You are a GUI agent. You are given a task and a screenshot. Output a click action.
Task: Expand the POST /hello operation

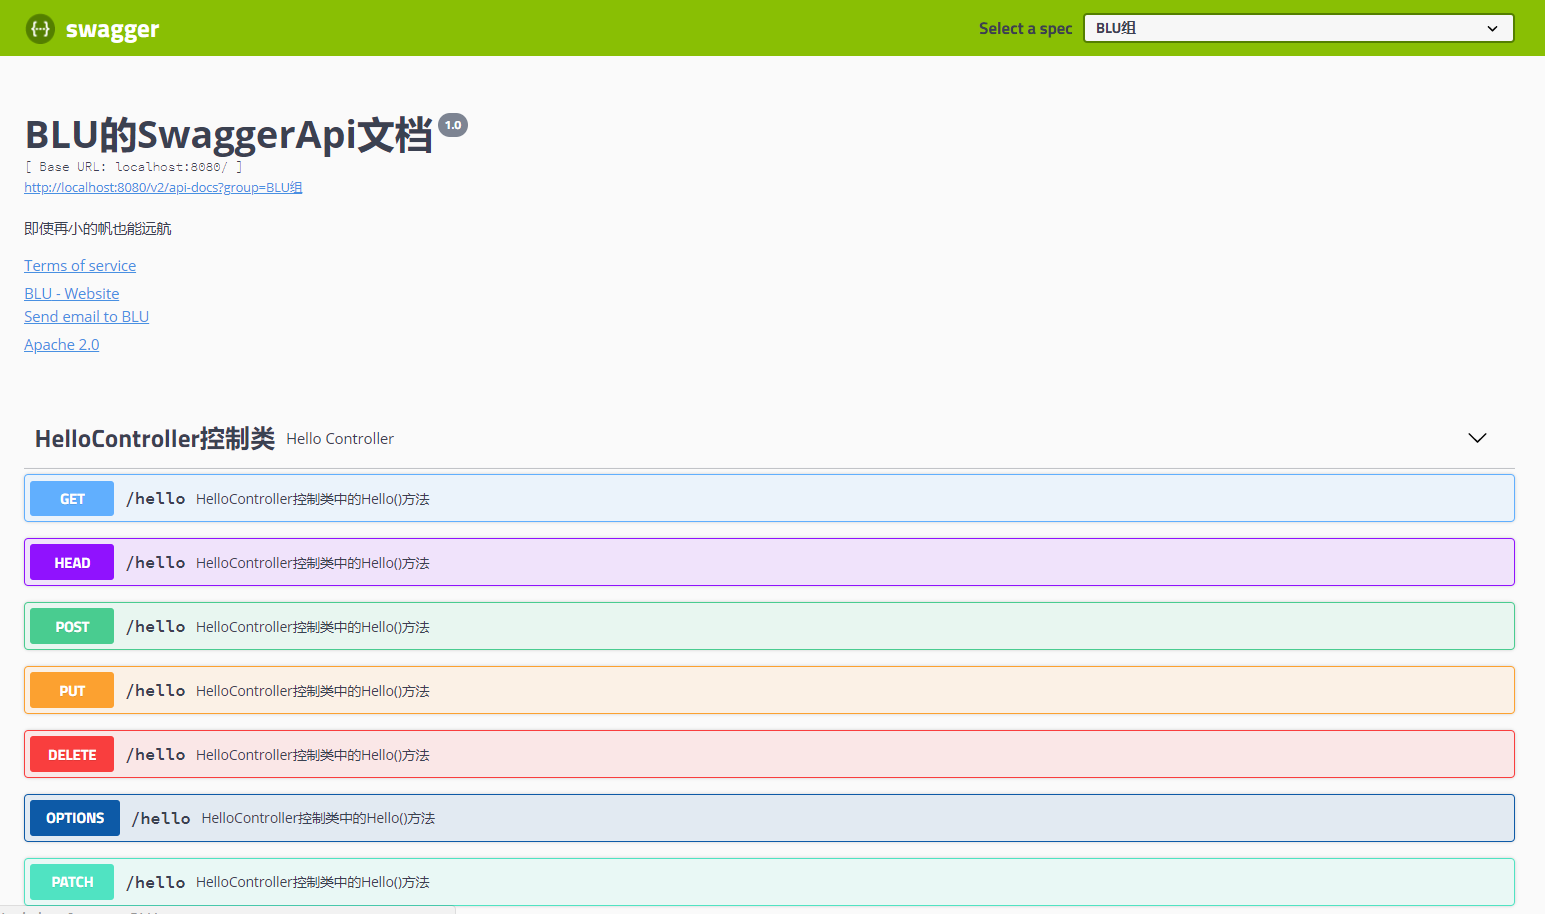[x=769, y=626]
